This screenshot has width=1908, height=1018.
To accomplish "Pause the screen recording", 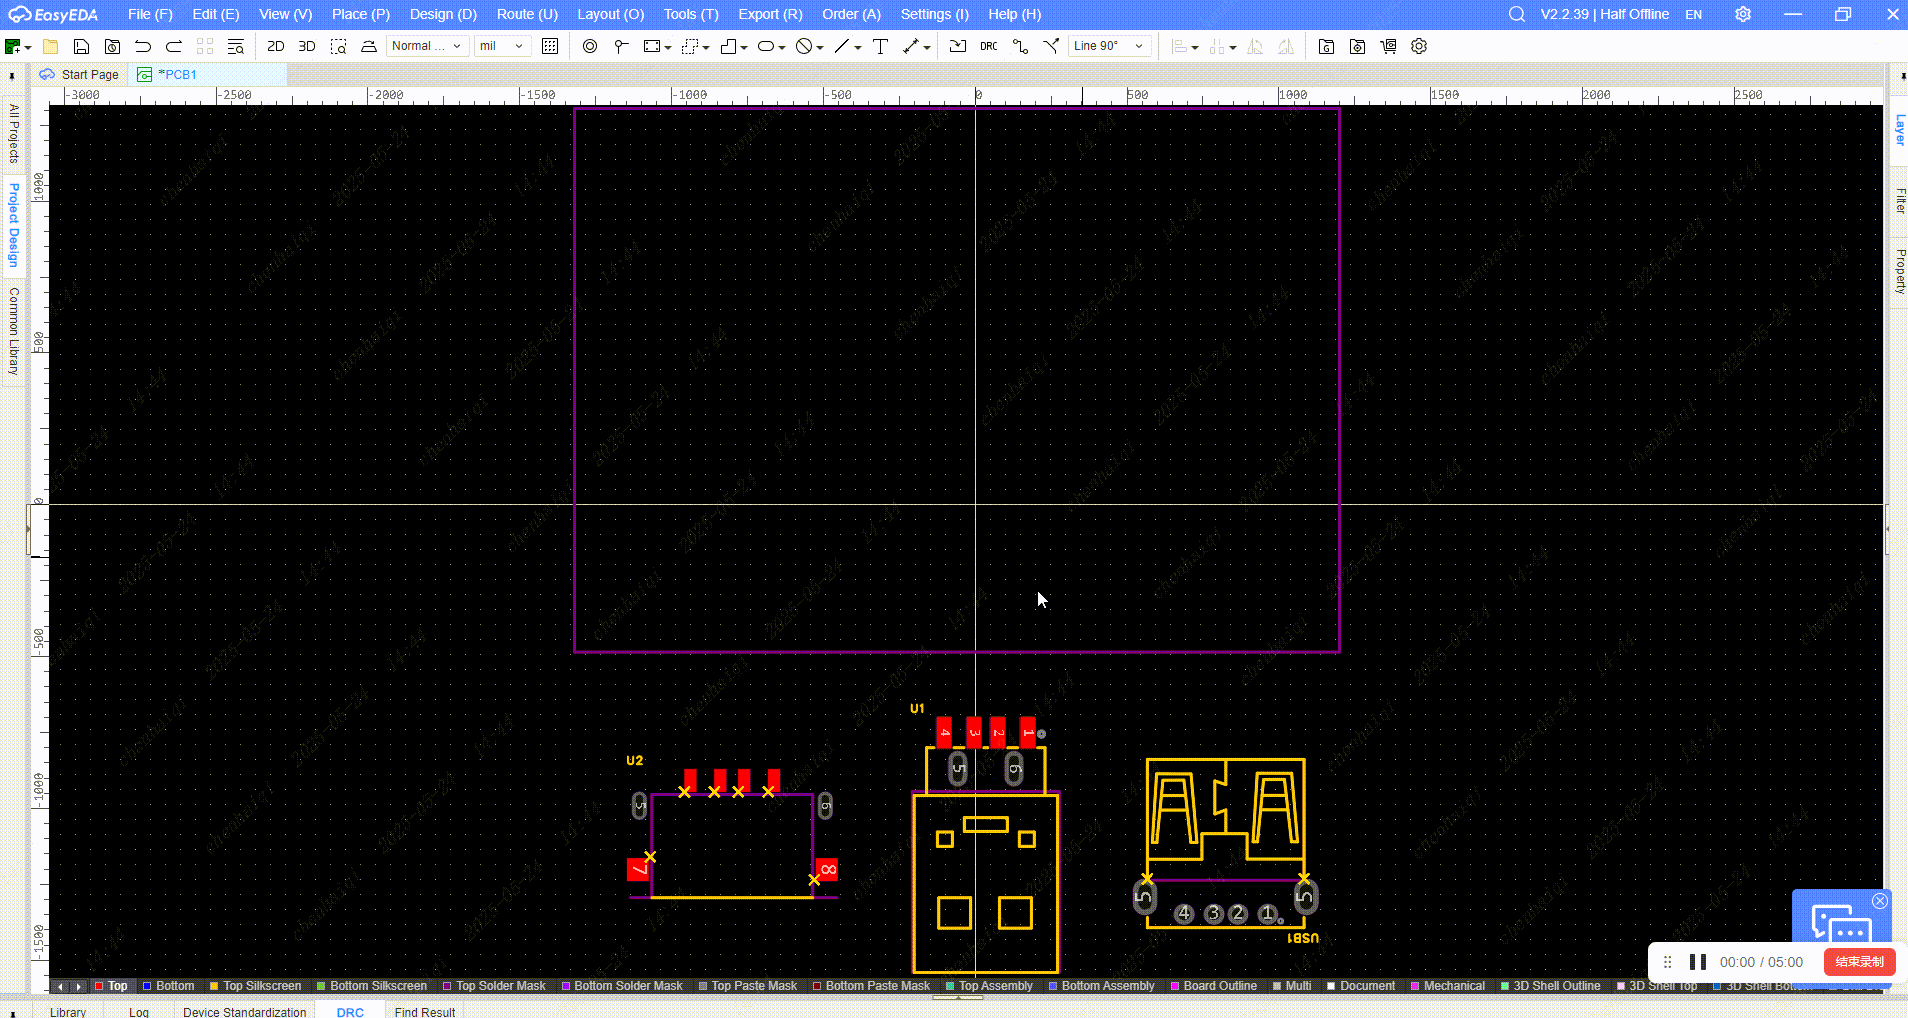I will (1697, 962).
